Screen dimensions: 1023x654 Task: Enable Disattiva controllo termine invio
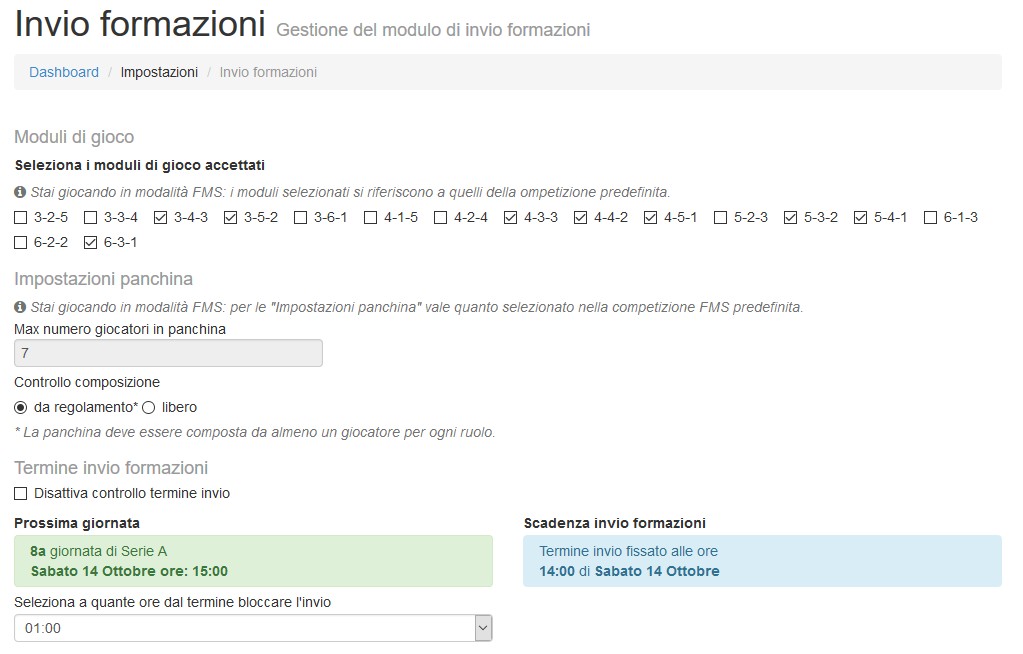pyautogui.click(x=20, y=492)
